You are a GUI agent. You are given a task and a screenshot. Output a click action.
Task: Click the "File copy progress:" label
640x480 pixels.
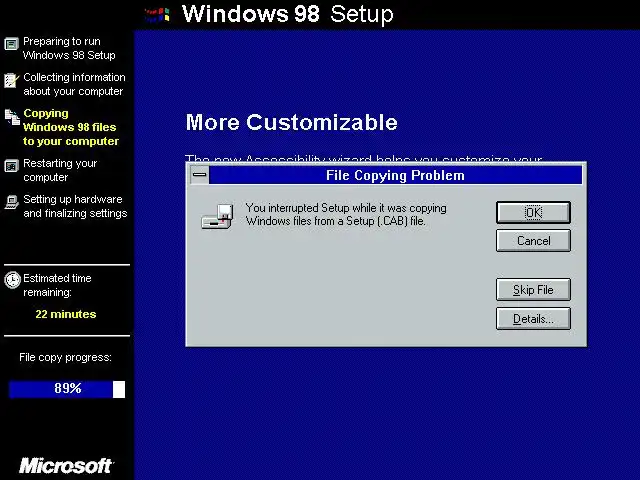[65, 358]
